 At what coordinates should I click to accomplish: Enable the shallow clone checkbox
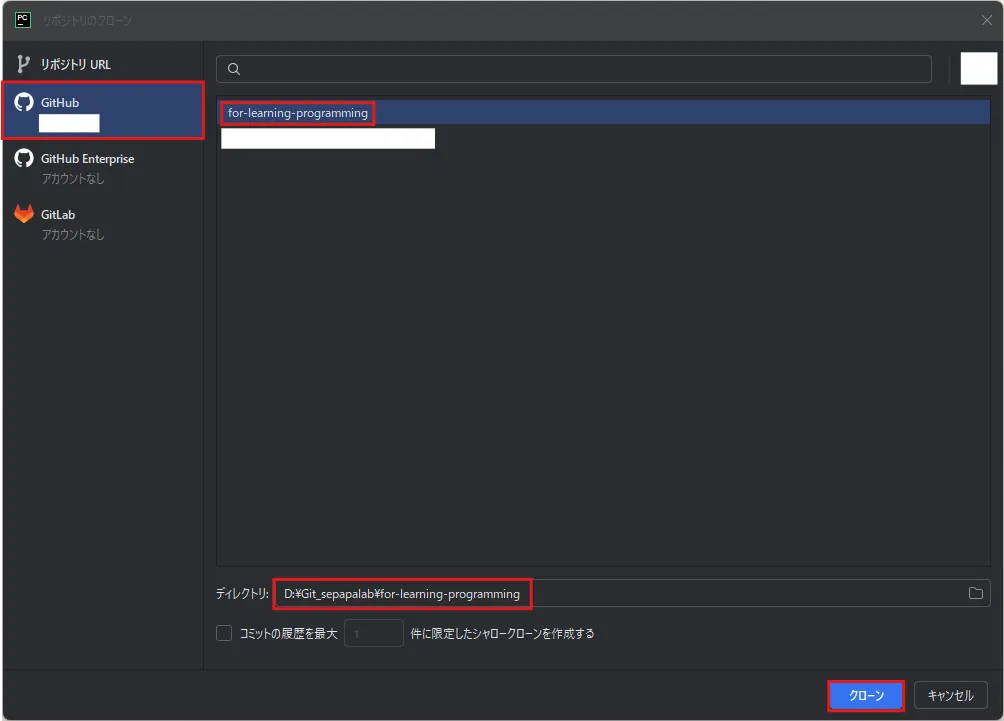click(x=224, y=633)
